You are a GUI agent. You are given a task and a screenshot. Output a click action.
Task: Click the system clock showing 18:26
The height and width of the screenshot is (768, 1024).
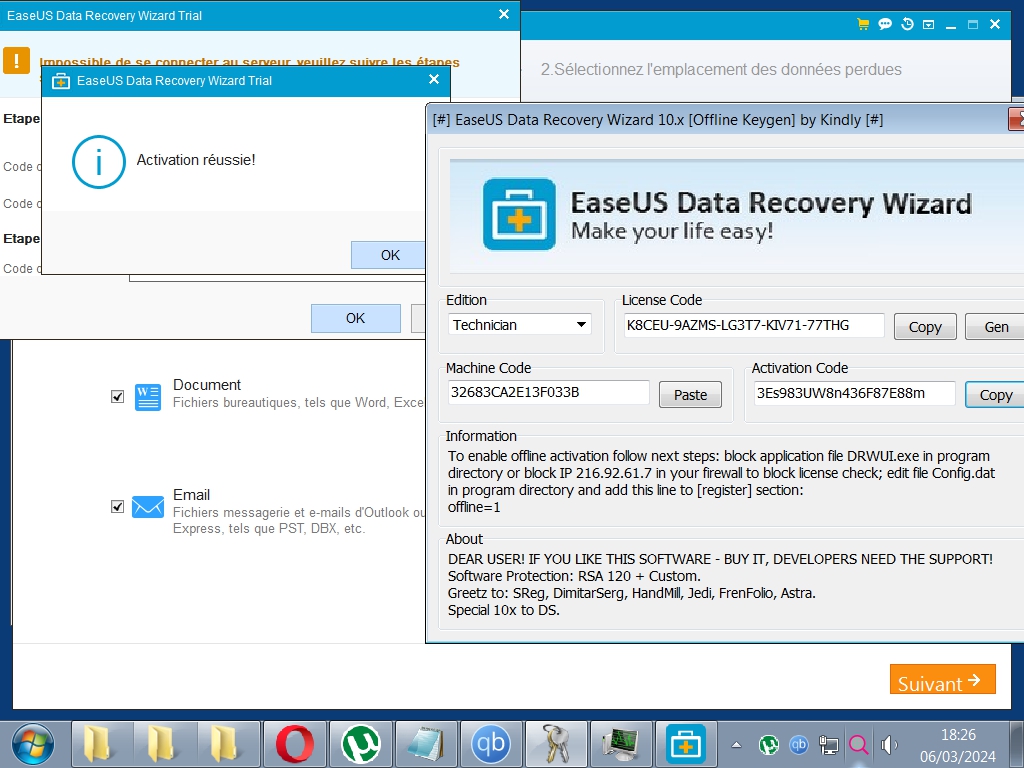pyautogui.click(x=958, y=744)
